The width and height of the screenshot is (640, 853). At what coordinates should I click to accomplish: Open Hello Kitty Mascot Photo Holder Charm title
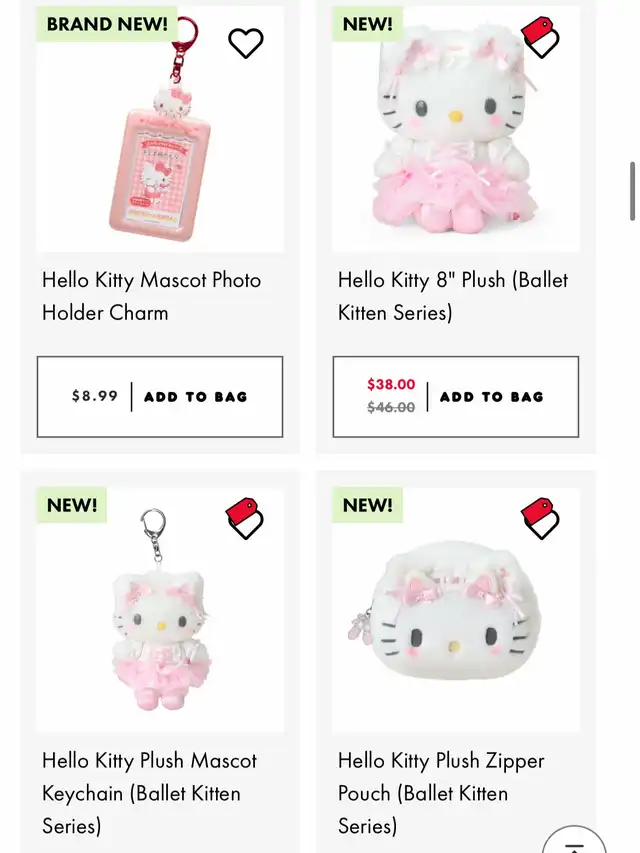pos(152,296)
